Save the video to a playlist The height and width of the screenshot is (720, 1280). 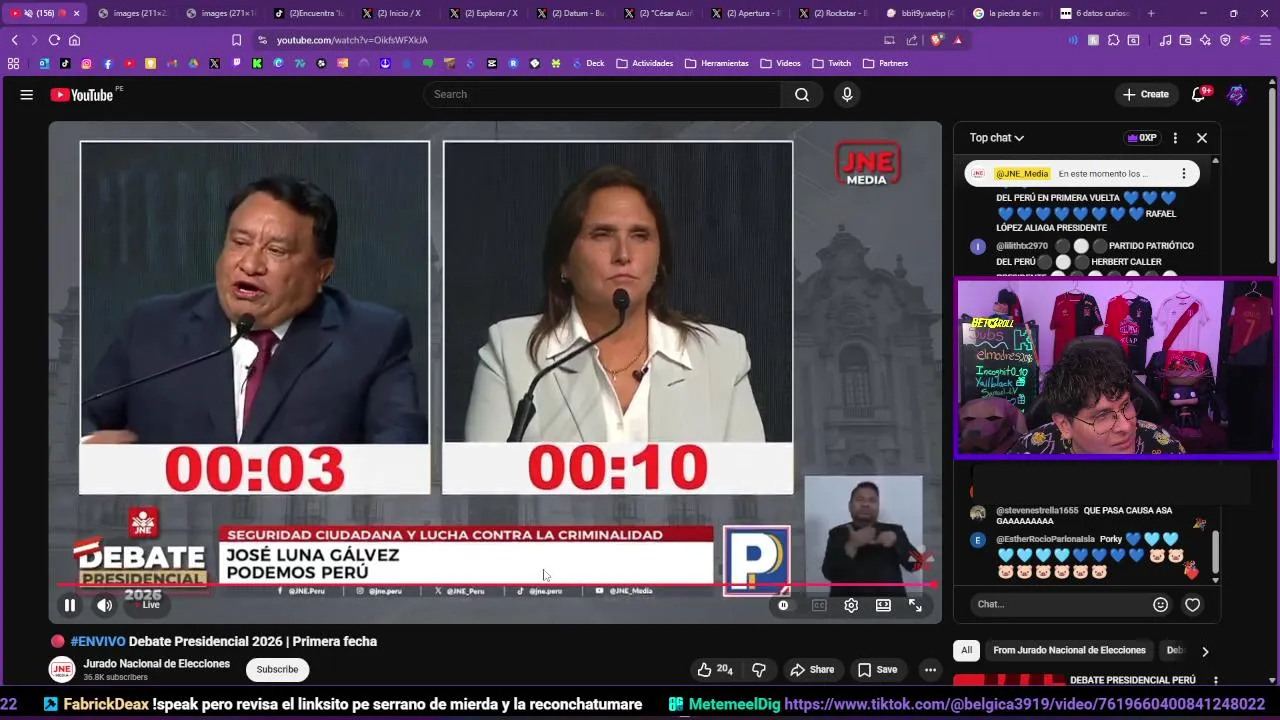[878, 670]
